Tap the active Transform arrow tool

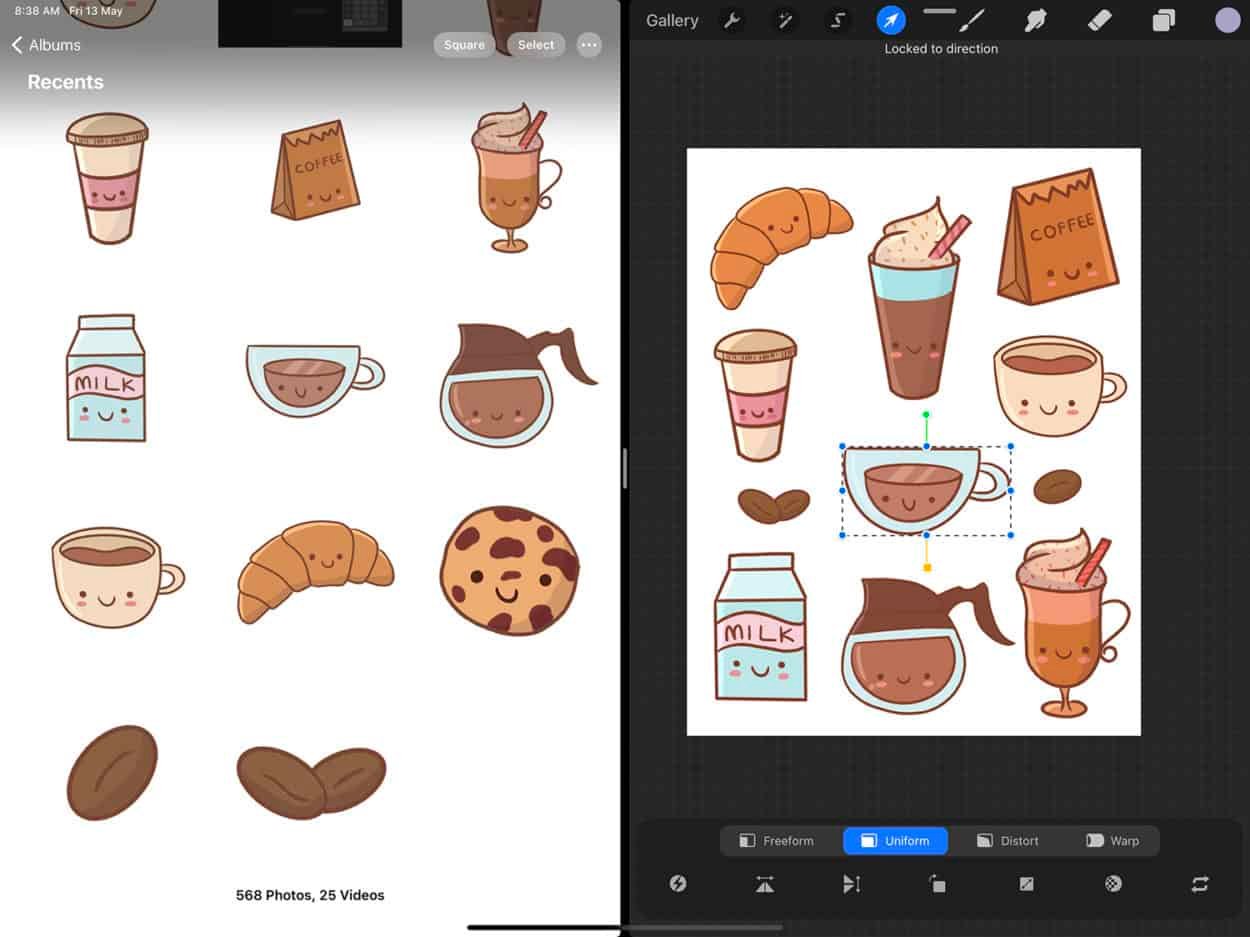(891, 21)
